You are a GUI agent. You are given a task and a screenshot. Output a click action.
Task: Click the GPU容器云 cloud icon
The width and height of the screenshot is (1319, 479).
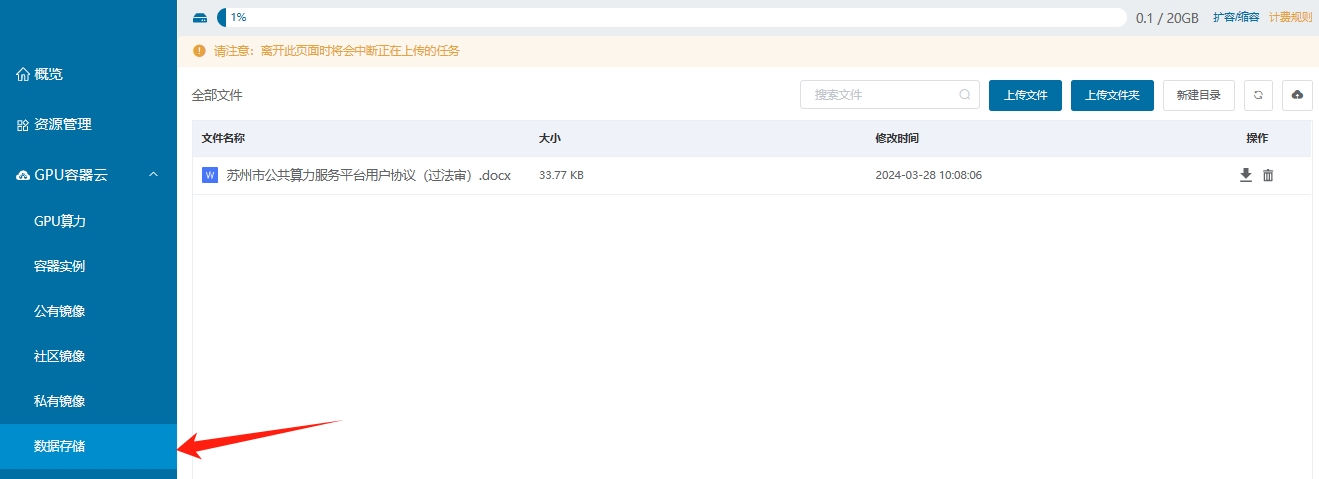(x=23, y=175)
